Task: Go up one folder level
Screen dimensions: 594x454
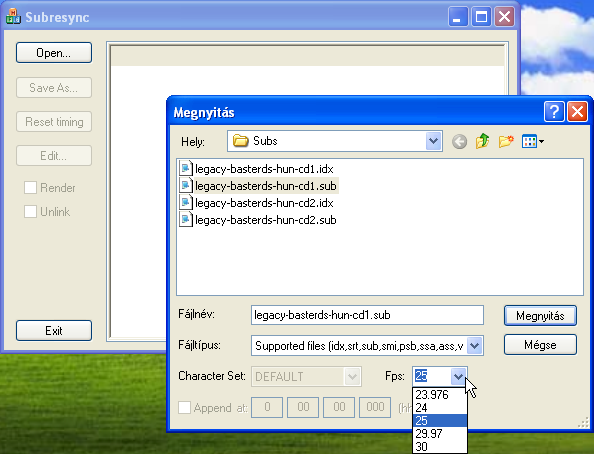Action: (x=482, y=141)
